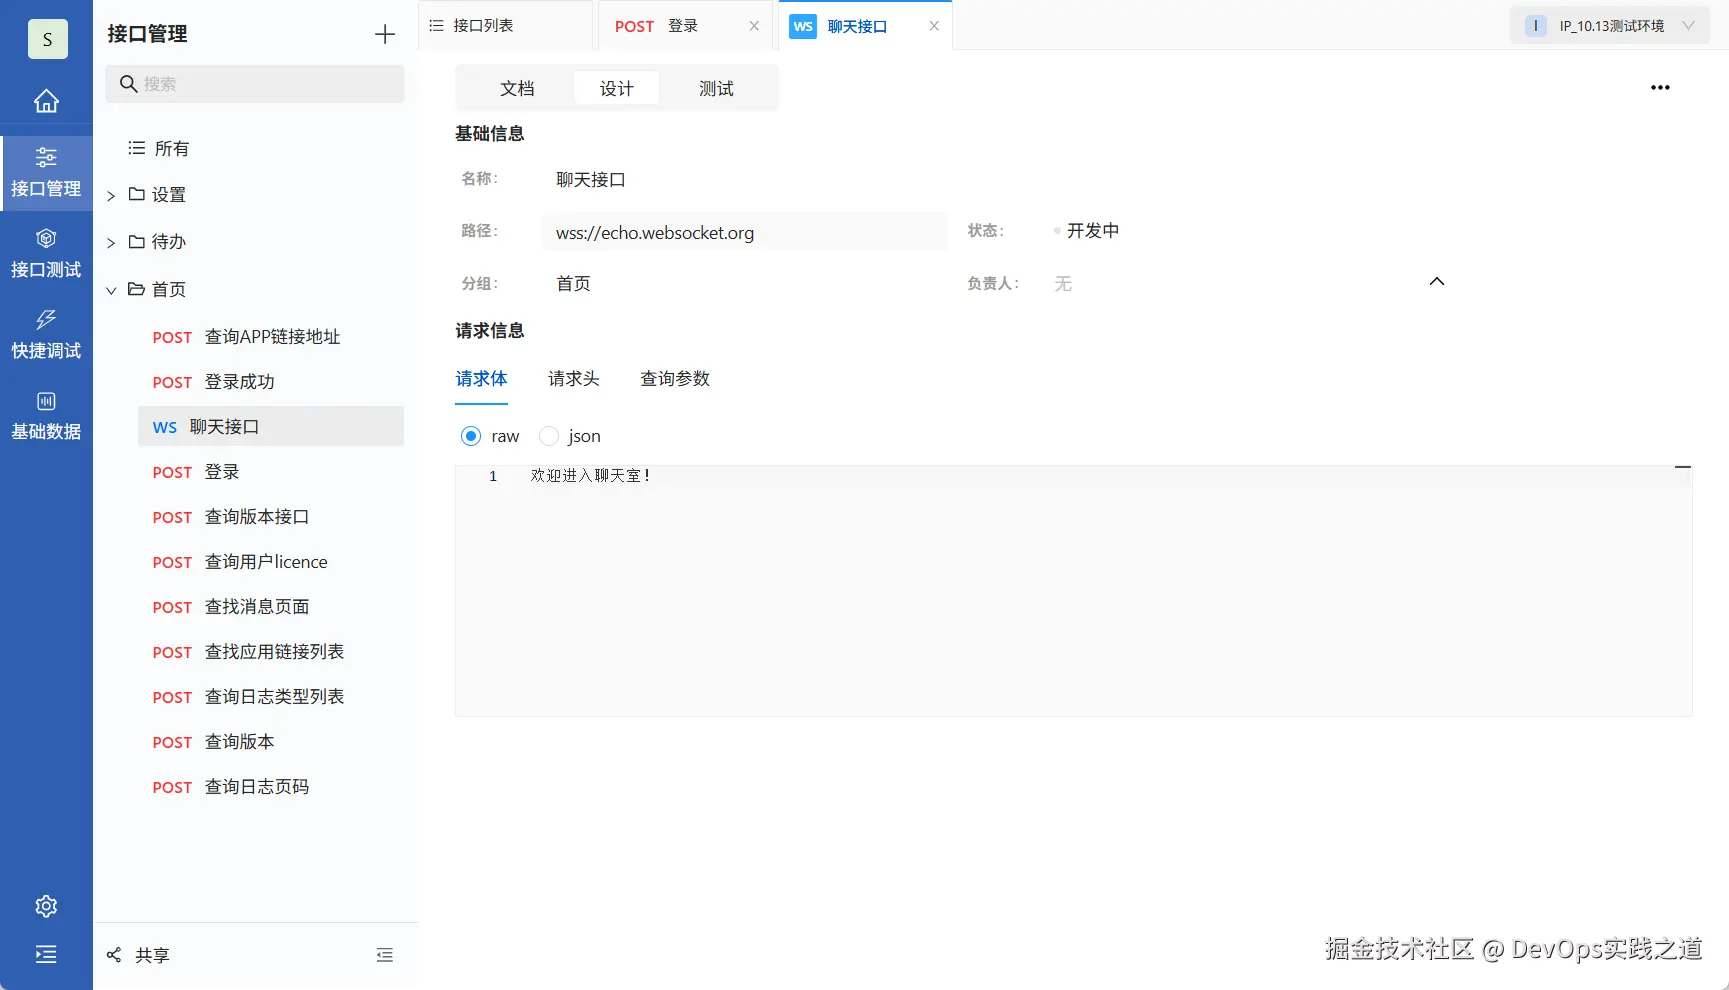Expand the 待办 folder
1729x990 pixels.
(111, 242)
